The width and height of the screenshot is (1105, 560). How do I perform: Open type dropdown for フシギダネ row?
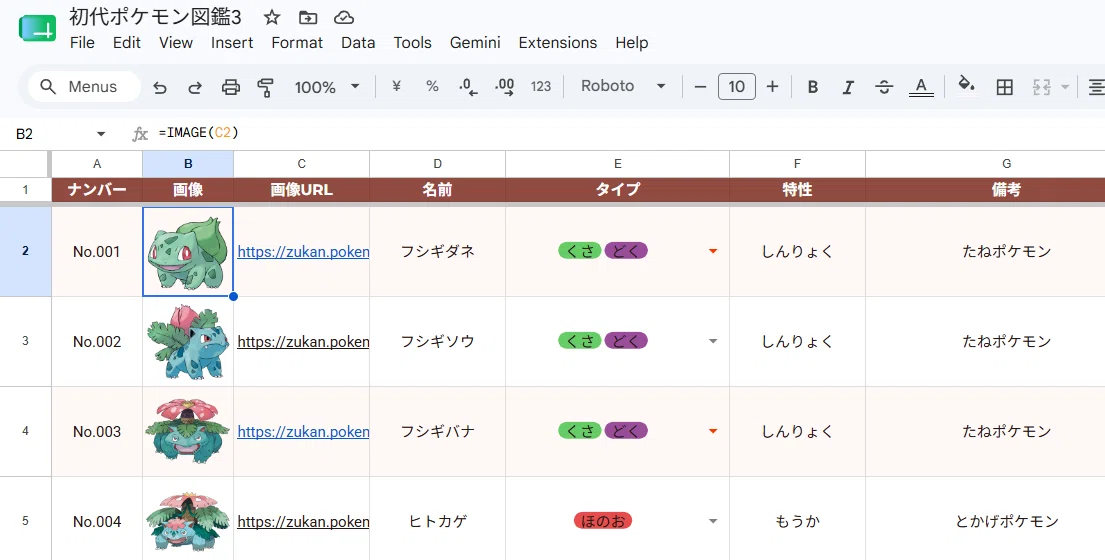click(x=712, y=251)
